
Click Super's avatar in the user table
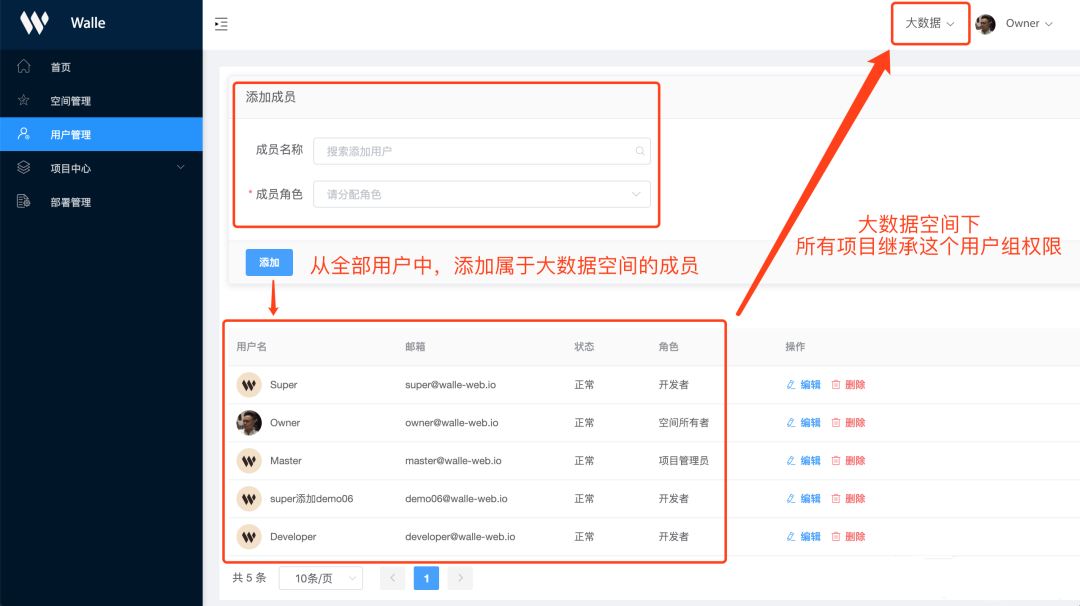tap(249, 385)
